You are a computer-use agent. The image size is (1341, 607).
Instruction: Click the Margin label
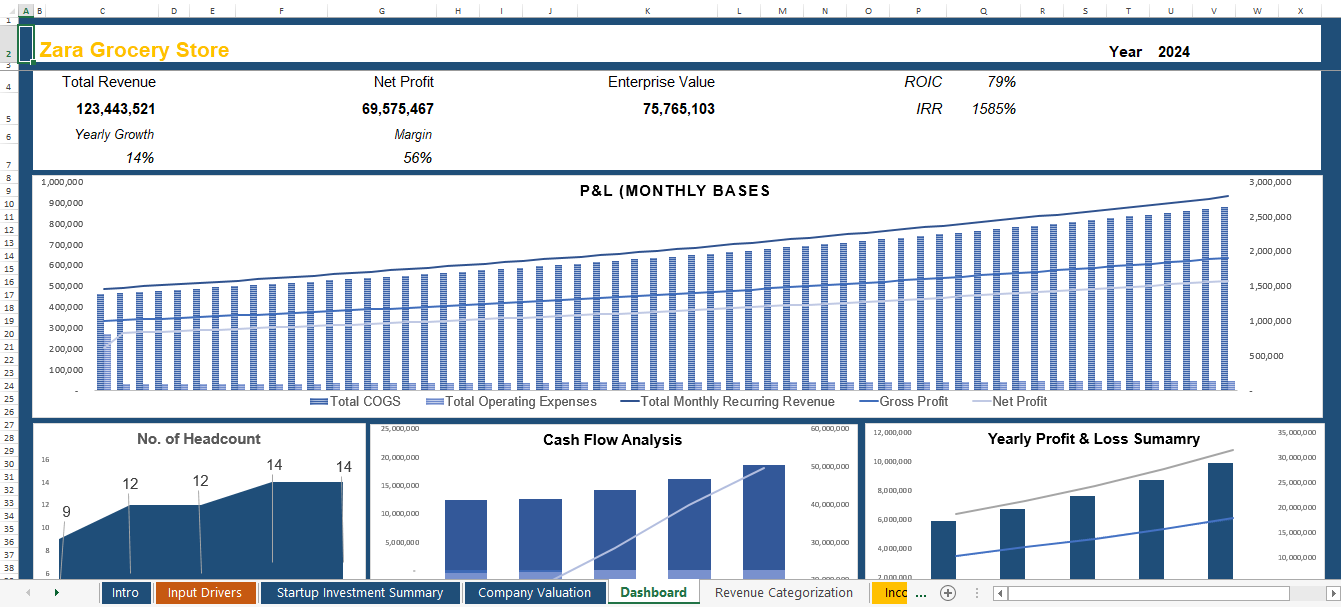(x=414, y=134)
